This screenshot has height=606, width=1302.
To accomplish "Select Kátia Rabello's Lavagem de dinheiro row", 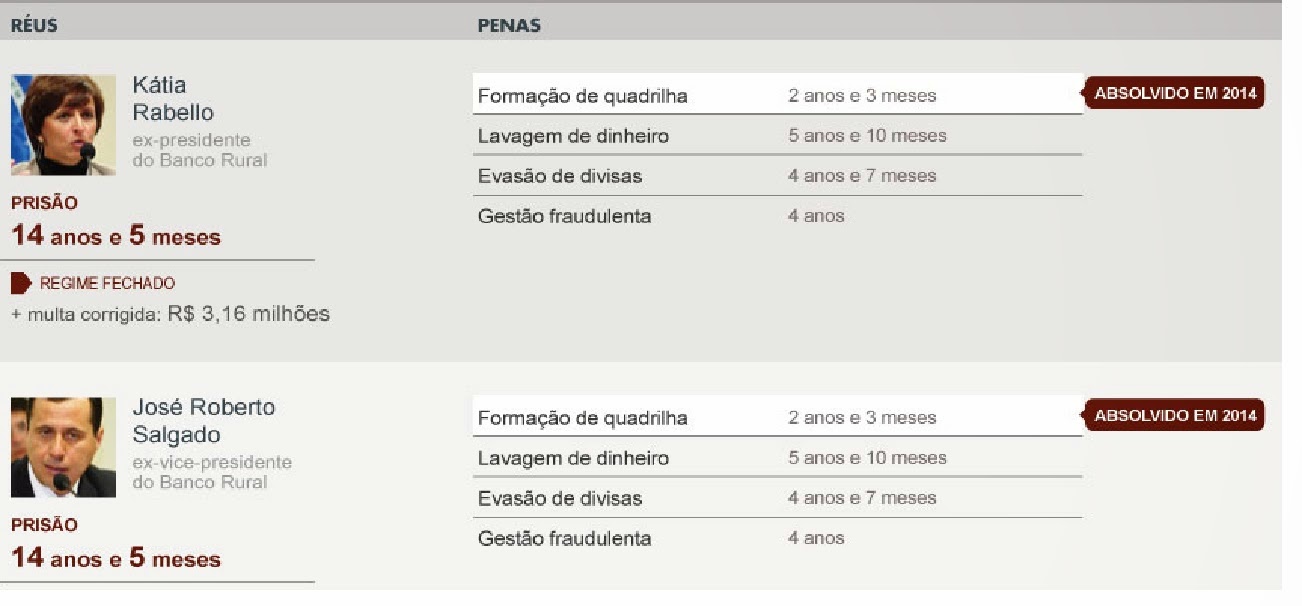I will click(x=778, y=135).
